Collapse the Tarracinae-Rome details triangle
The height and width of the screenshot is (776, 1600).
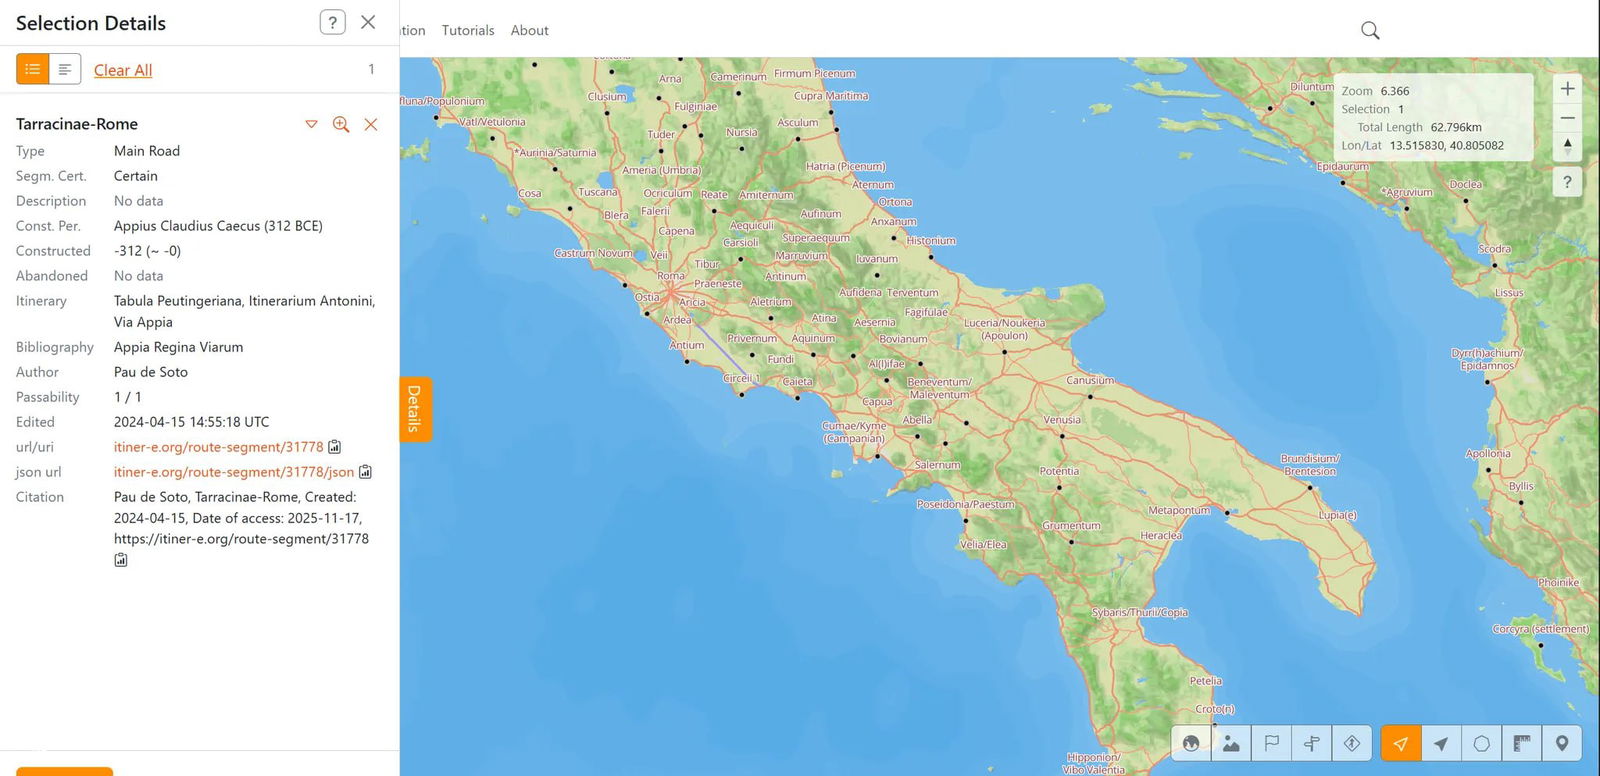[311, 124]
